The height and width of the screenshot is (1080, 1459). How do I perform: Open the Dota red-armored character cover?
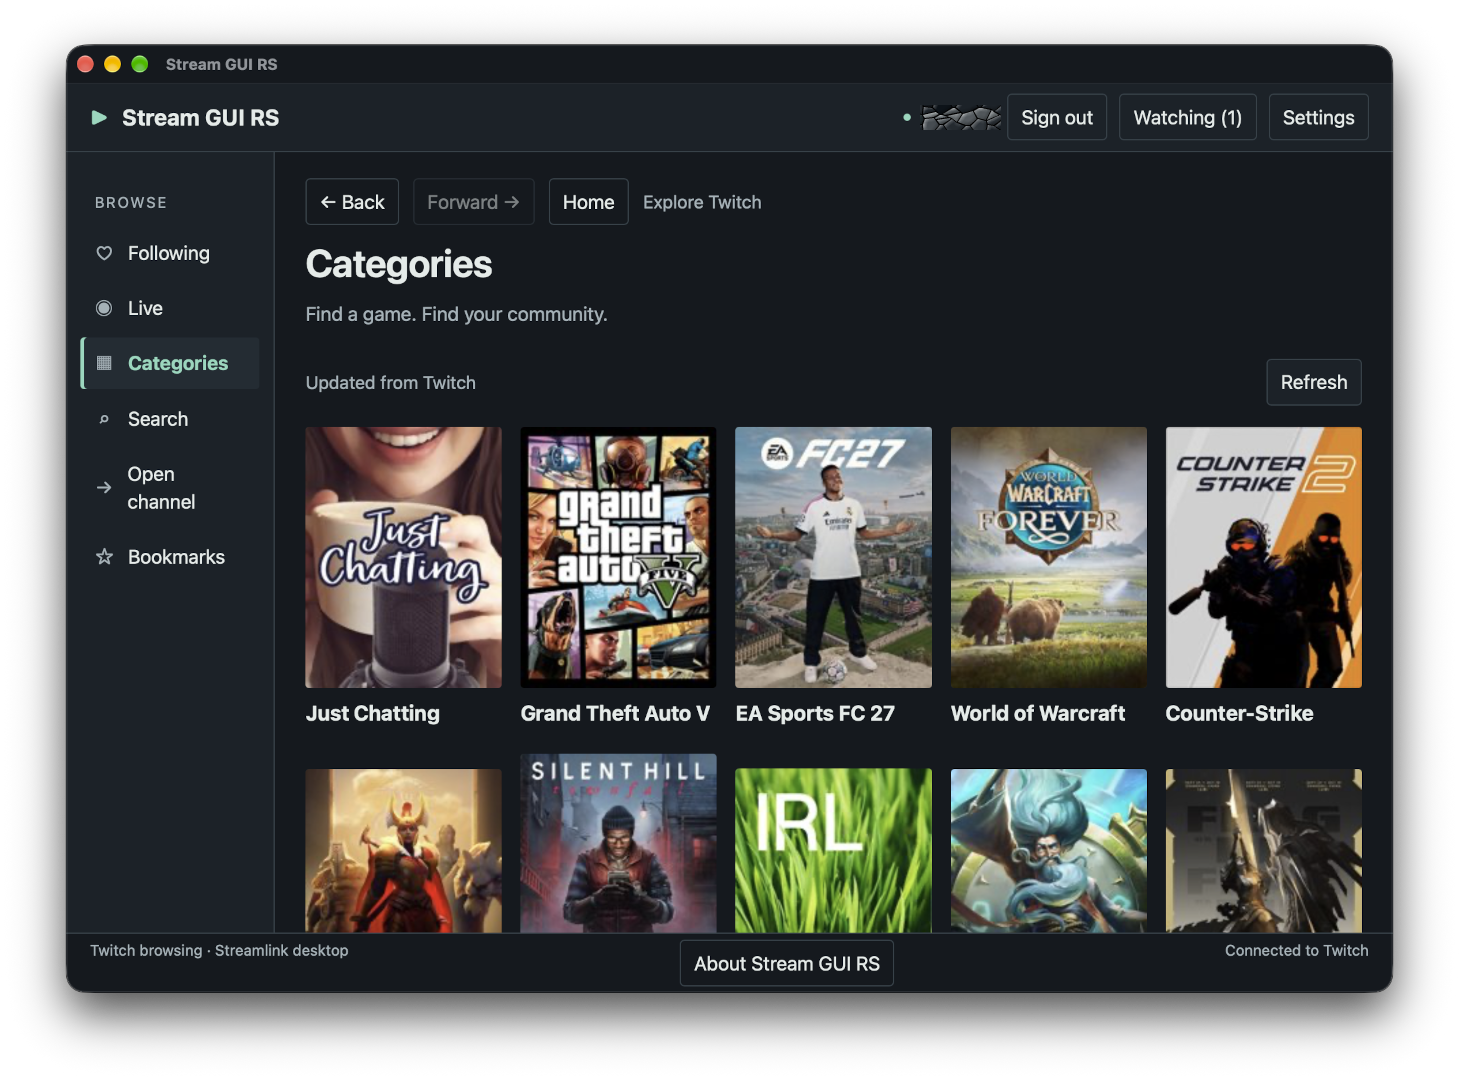[x=404, y=851]
